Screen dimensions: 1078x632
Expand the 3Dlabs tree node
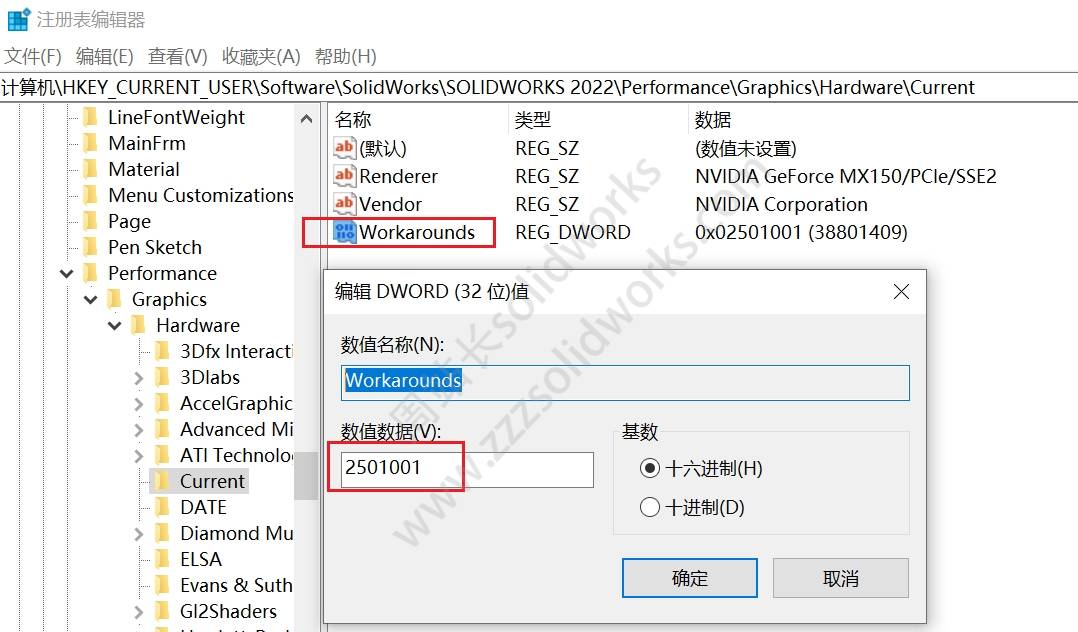(139, 377)
